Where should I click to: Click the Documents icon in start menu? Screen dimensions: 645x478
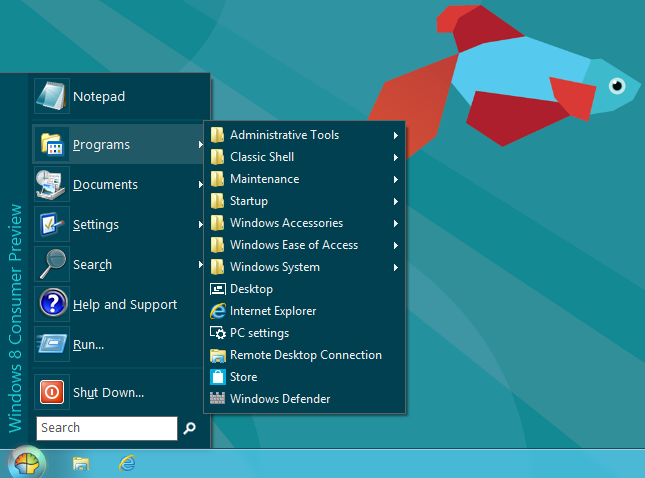tap(51, 185)
